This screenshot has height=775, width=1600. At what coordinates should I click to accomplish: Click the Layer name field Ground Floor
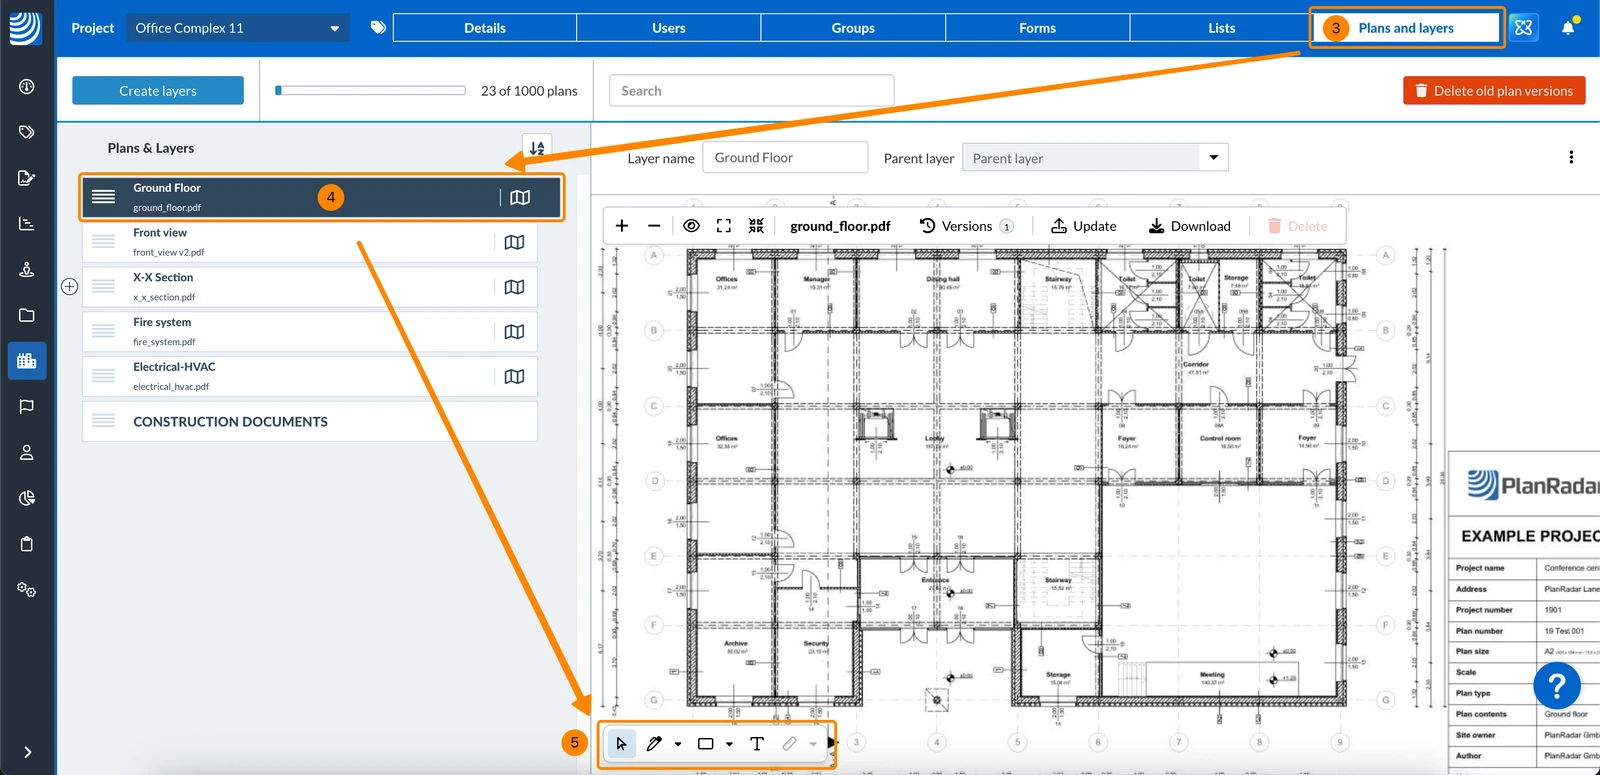[x=785, y=158]
